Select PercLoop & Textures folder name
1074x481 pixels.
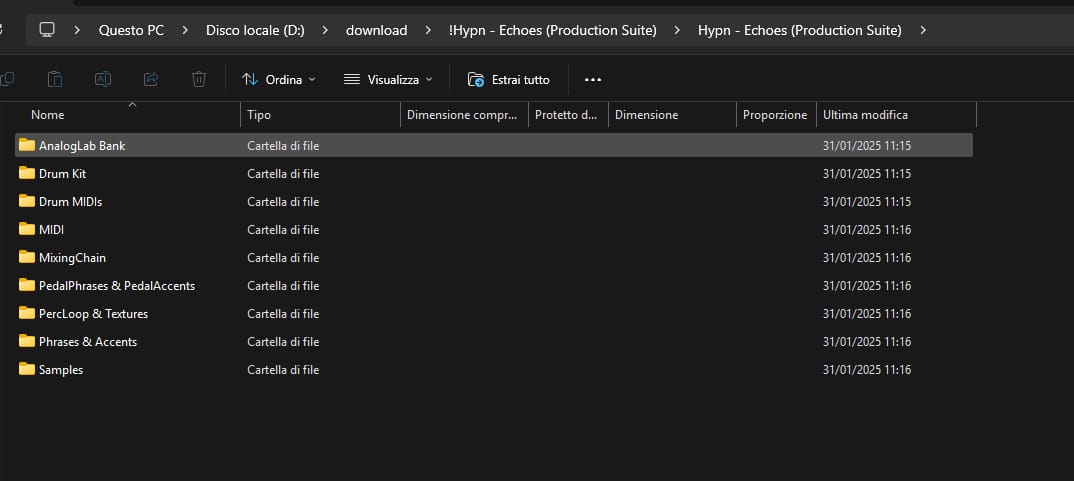click(94, 313)
